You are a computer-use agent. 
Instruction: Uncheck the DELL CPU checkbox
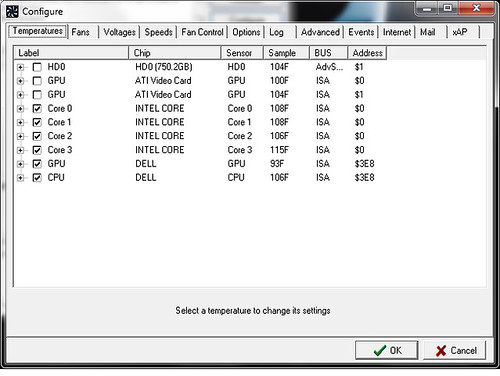[37, 178]
